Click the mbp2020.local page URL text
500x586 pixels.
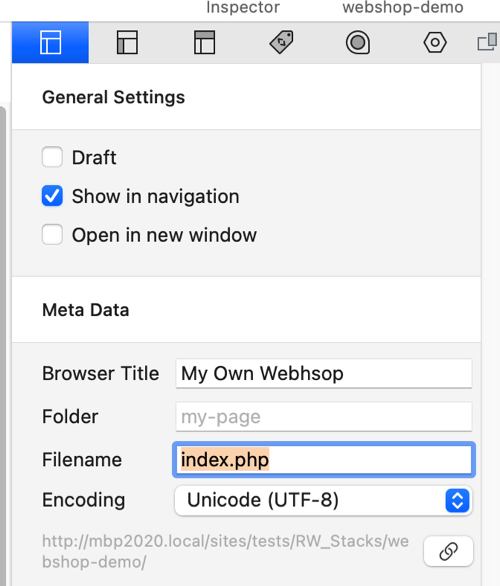pos(225,551)
